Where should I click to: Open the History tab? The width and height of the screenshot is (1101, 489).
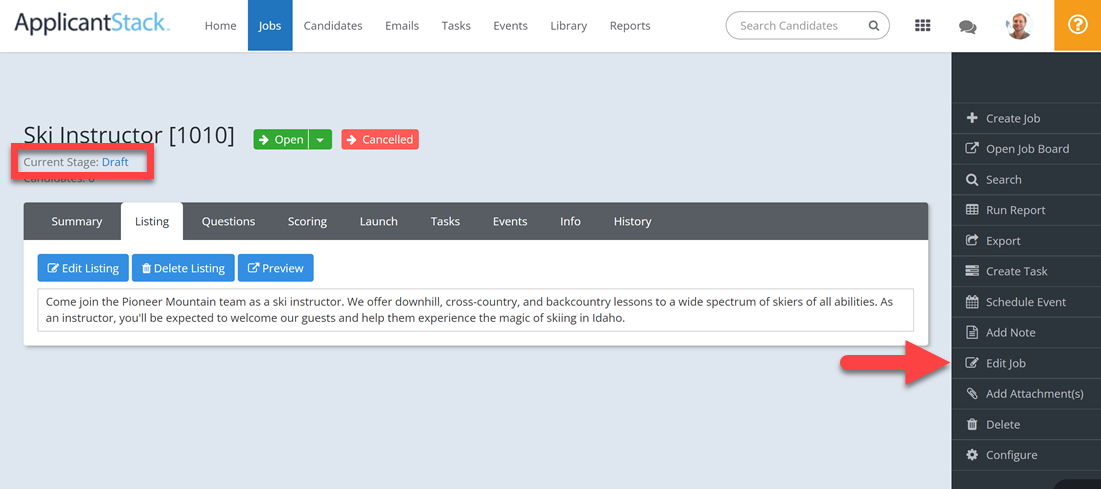coord(632,221)
